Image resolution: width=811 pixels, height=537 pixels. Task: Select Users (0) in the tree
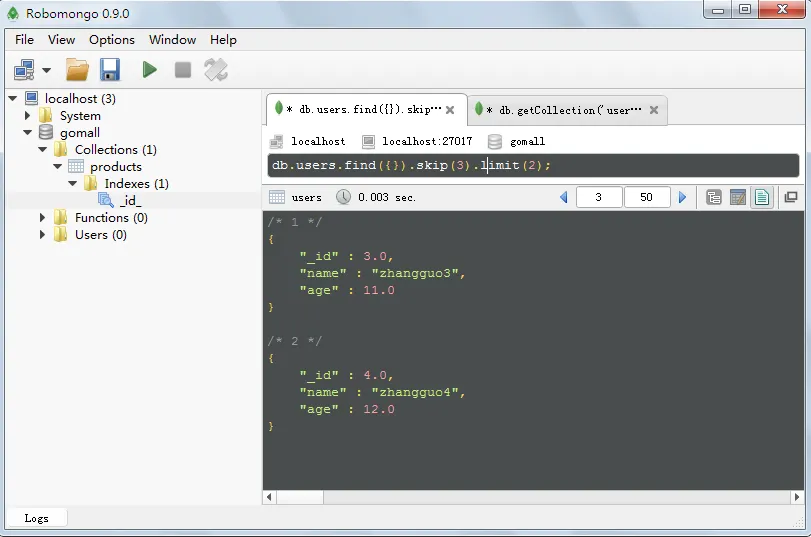tap(101, 235)
